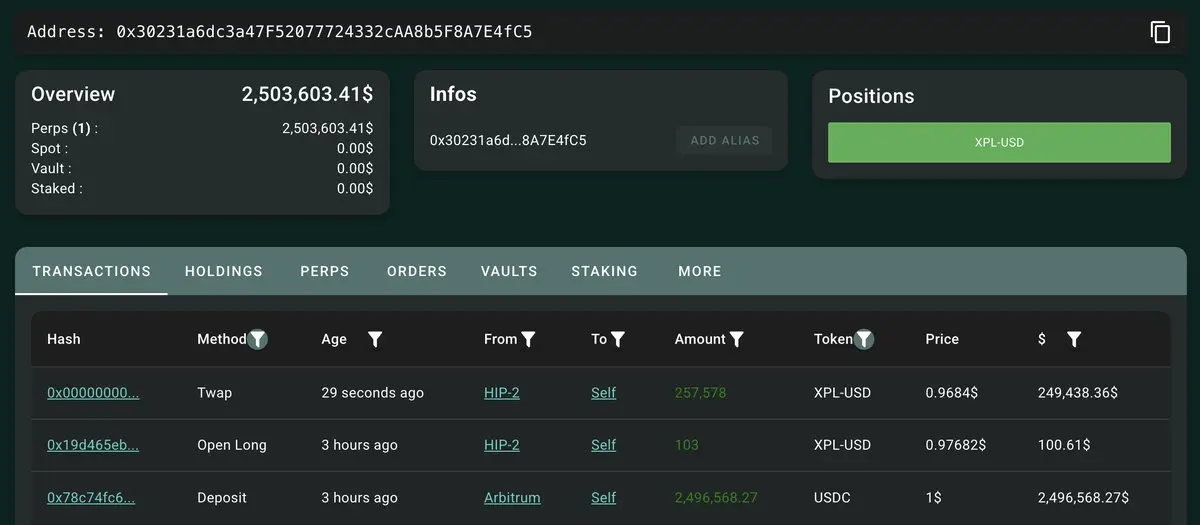Open the Orders tab
This screenshot has width=1200, height=525.
click(417, 271)
